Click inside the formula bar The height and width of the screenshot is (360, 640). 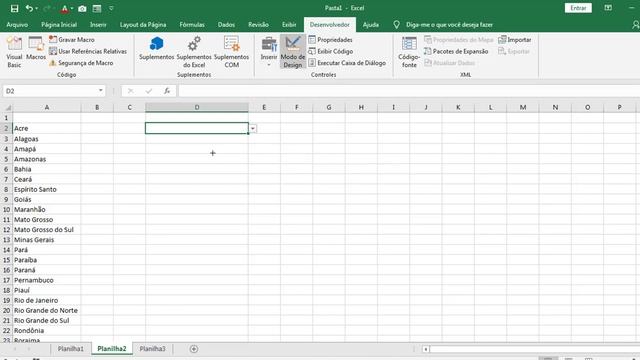pyautogui.click(x=408, y=91)
